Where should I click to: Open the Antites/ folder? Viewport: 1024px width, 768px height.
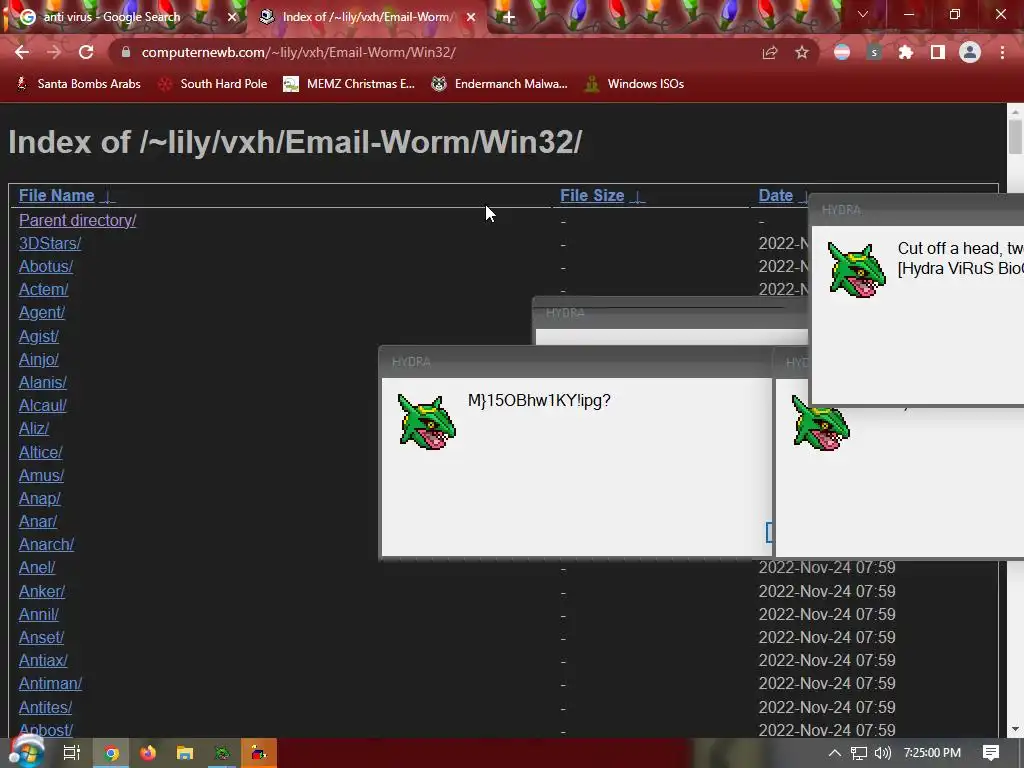click(x=45, y=707)
